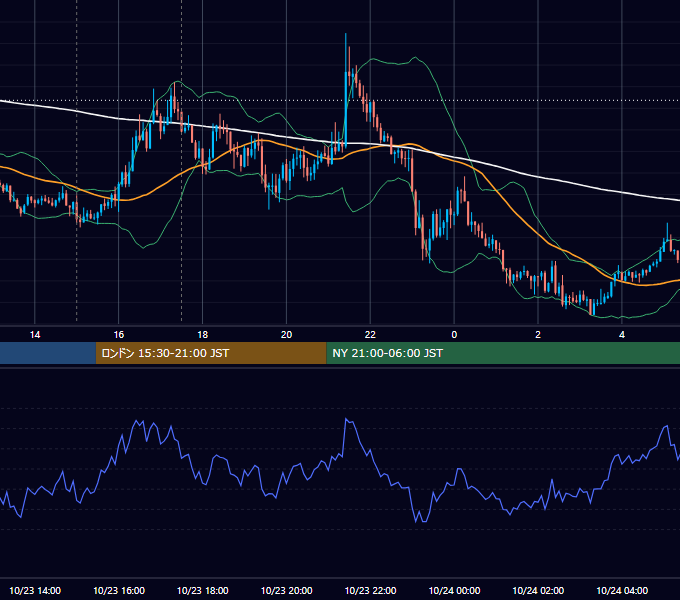This screenshot has height=600, width=680.
Task: Click the 20 hour label on the price chart axis
Action: [286, 335]
